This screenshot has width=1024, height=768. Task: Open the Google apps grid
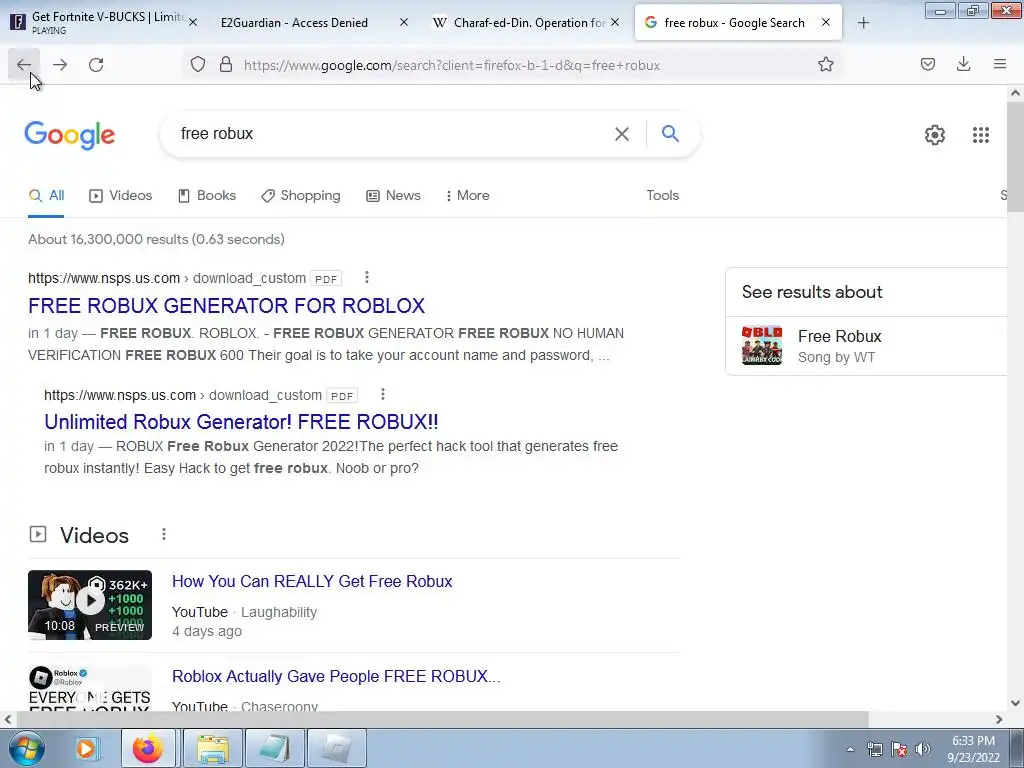coord(980,135)
